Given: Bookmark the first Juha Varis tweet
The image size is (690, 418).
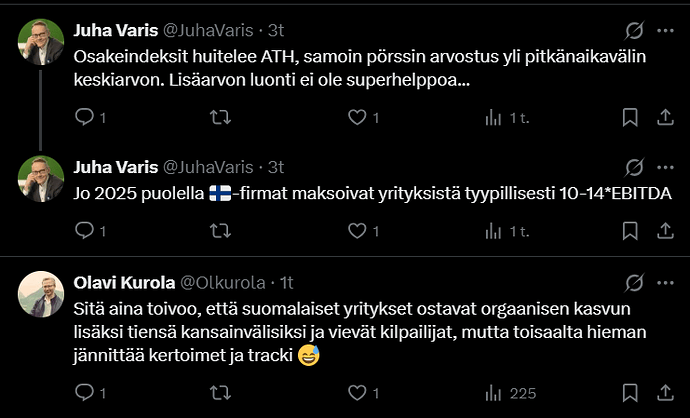Looking at the screenshot, I should click(630, 117).
